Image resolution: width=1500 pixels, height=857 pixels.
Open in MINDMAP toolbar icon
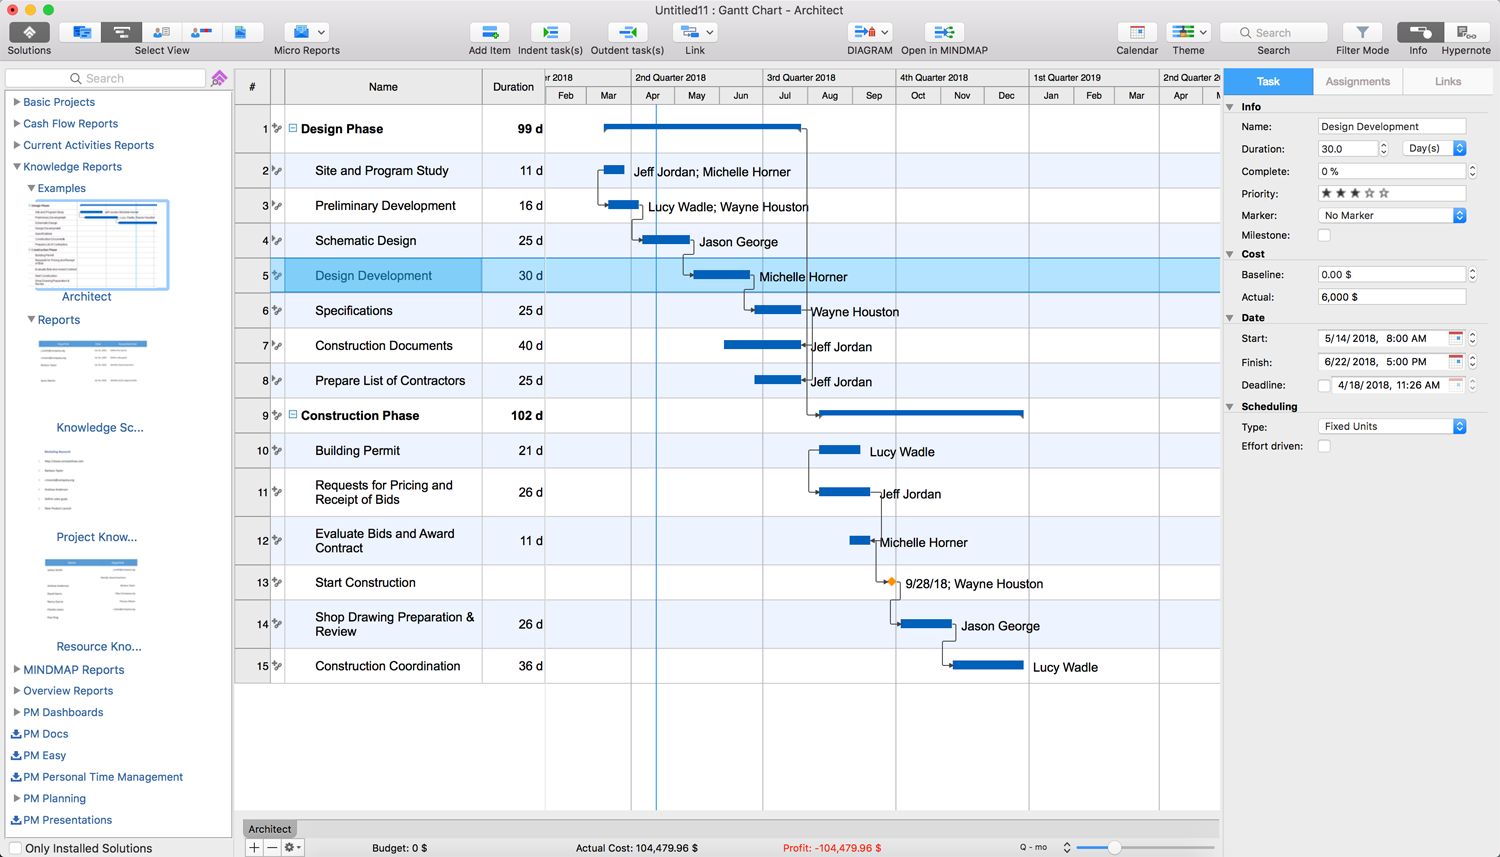point(943,33)
